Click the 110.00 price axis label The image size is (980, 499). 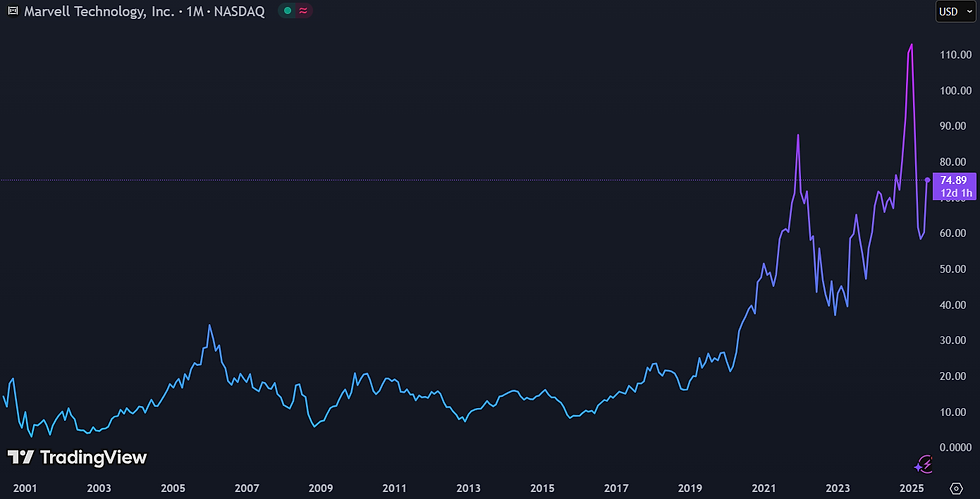[956, 55]
